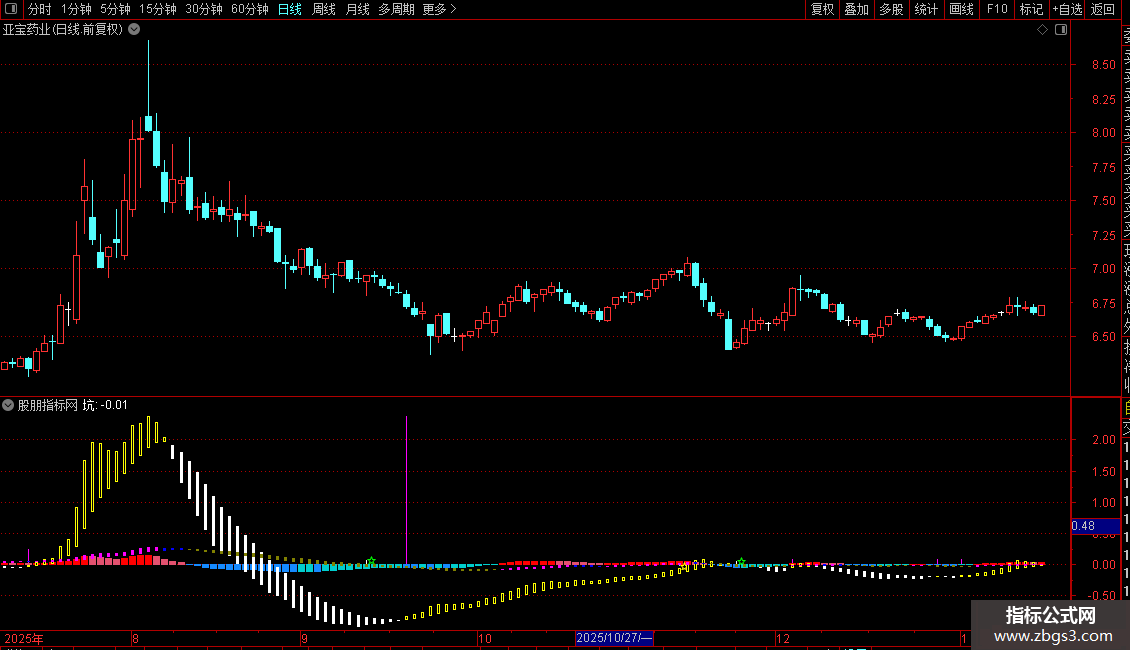1130x650 pixels.
Task: Click the highlighted 2025/10/27 date marker
Action: 614,638
